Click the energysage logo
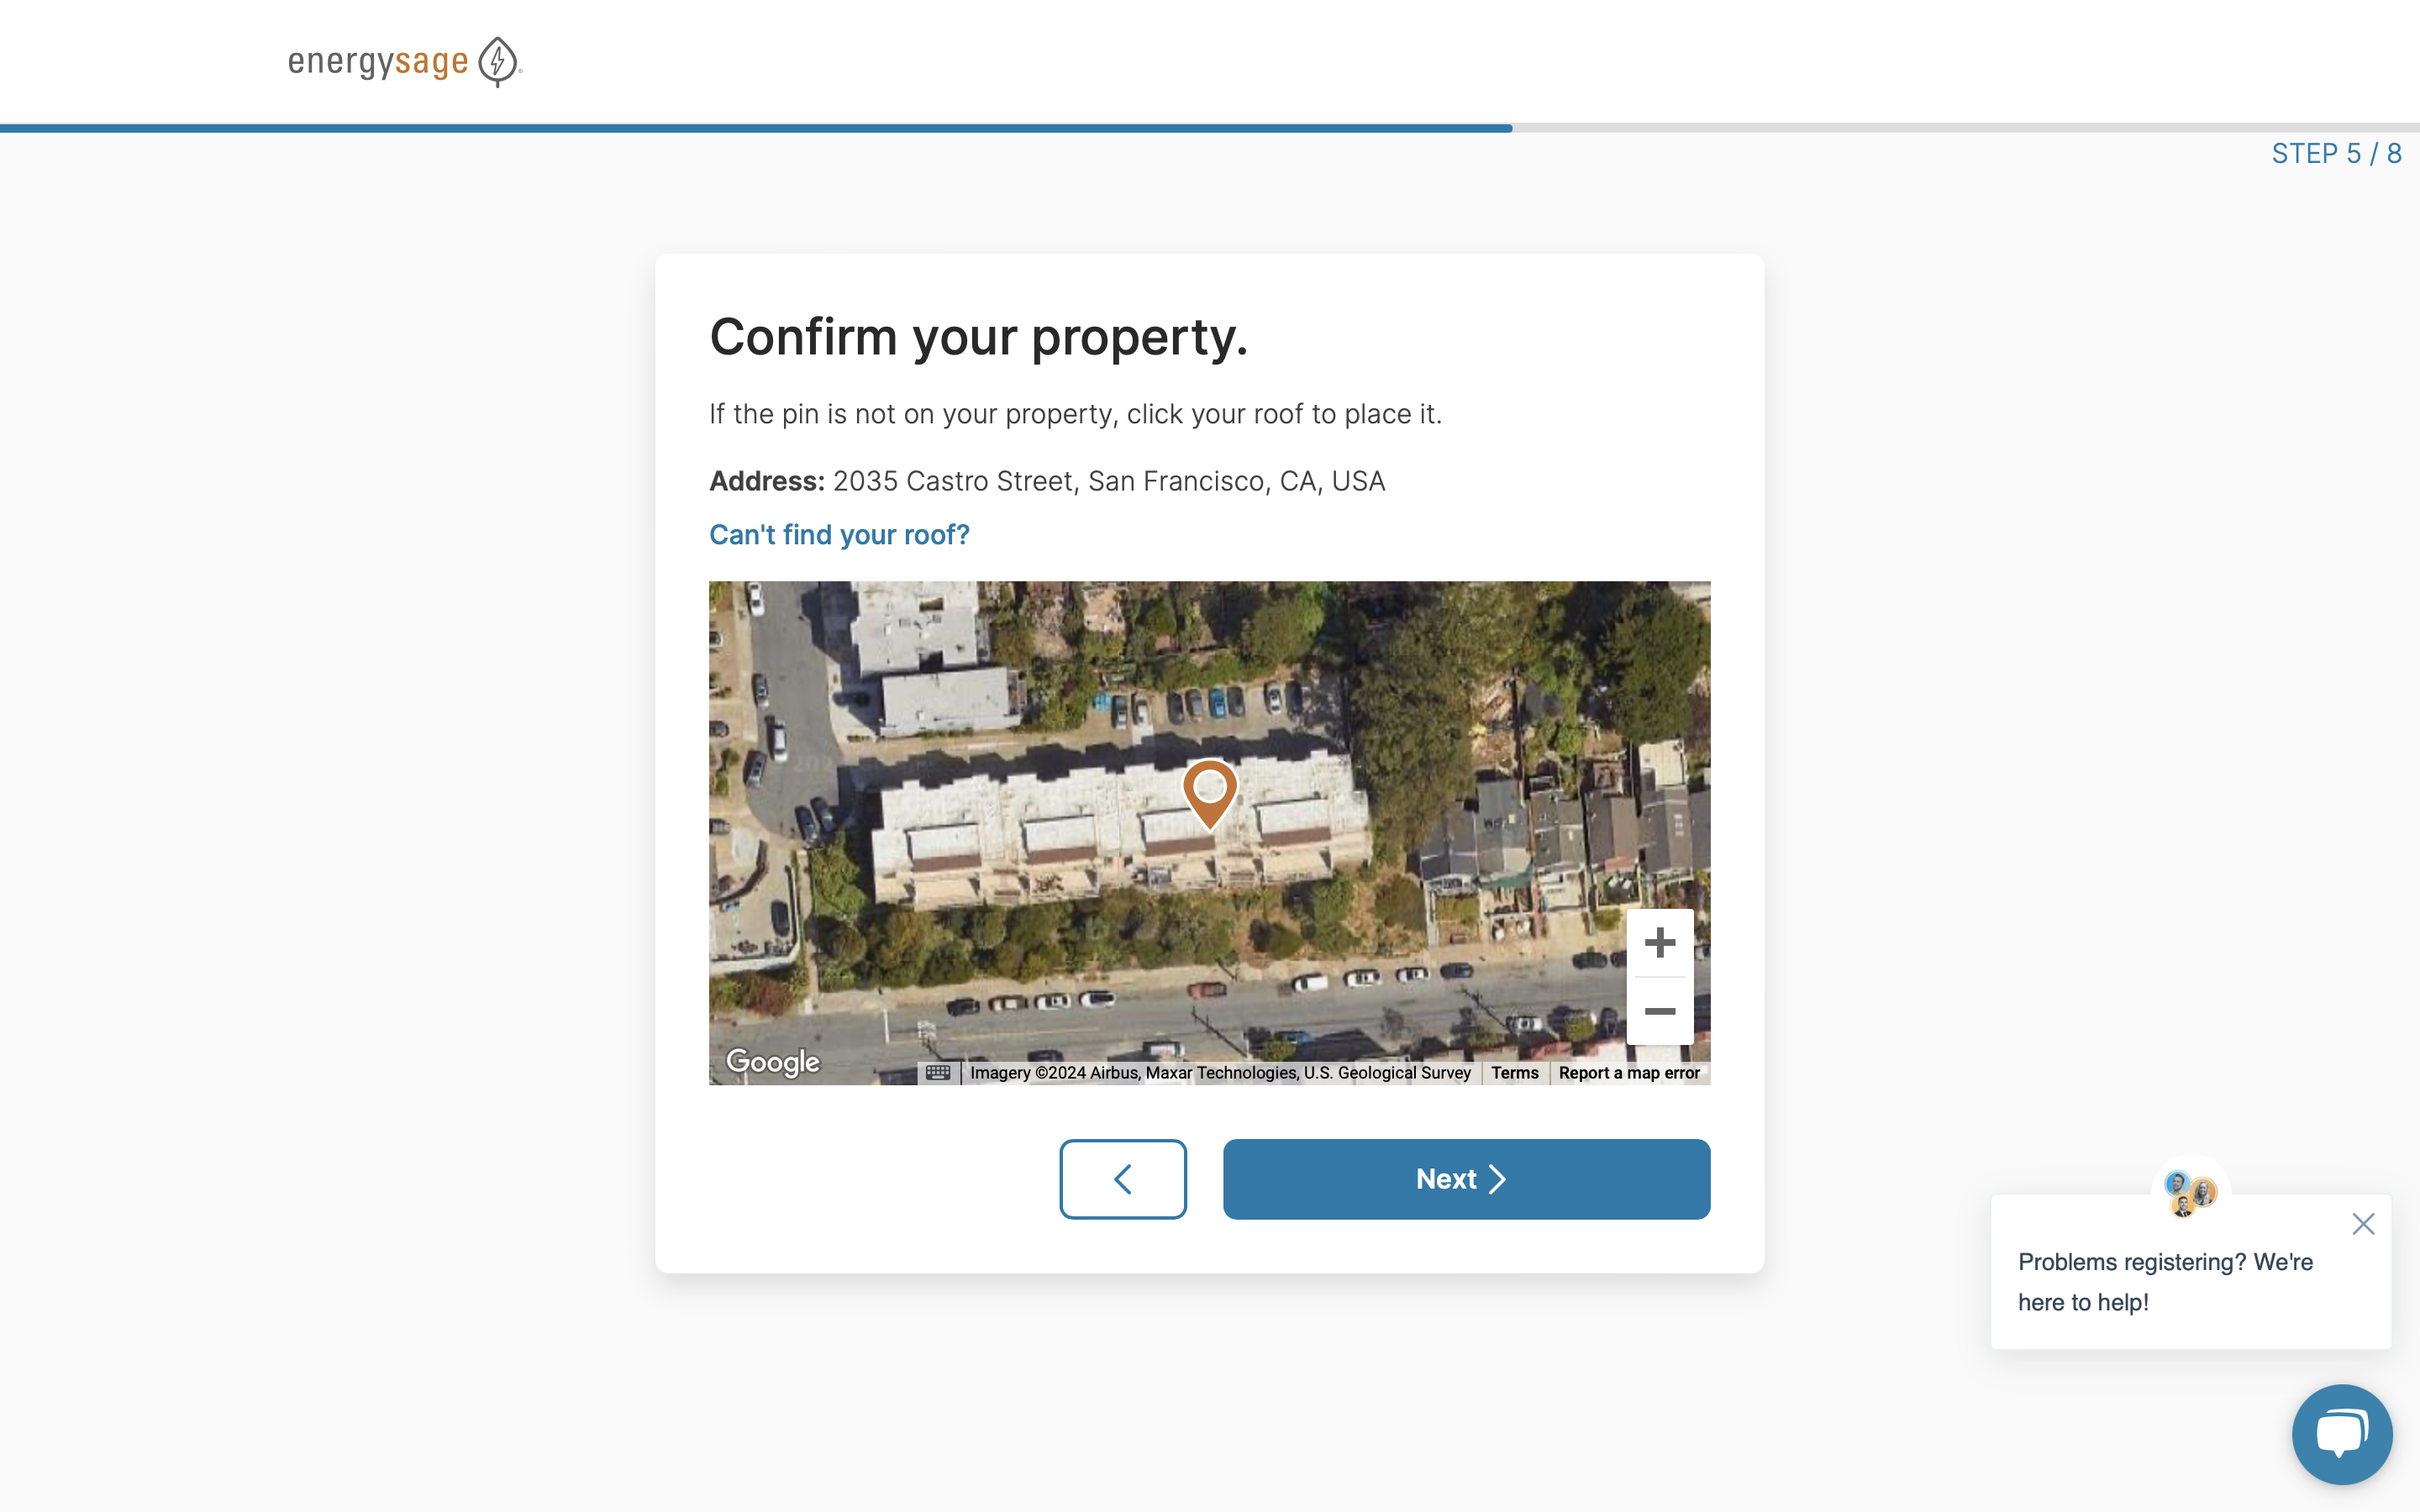Image resolution: width=2420 pixels, height=1512 pixels. [x=404, y=62]
